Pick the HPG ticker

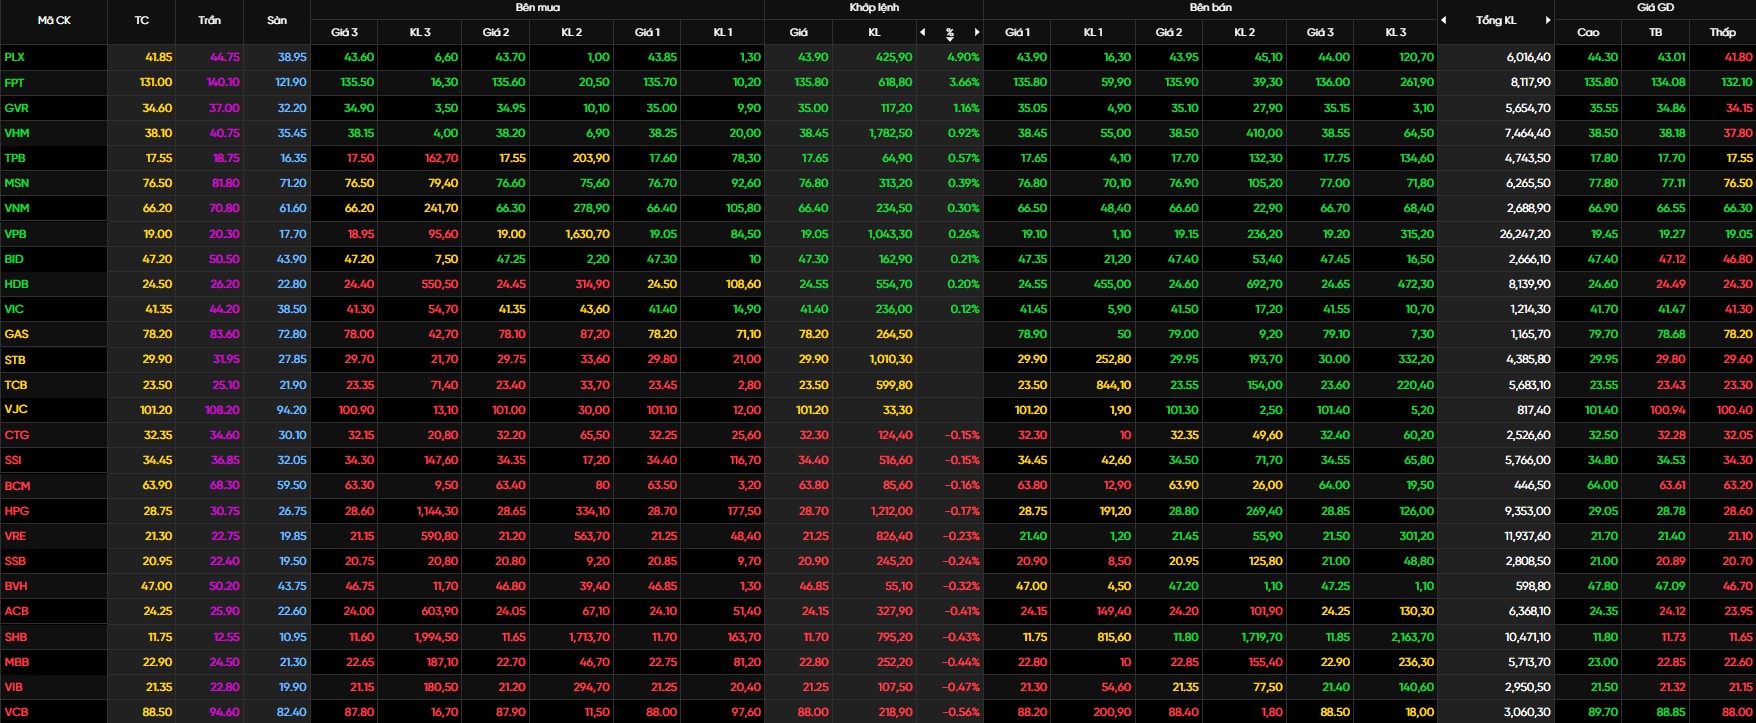click(x=16, y=510)
